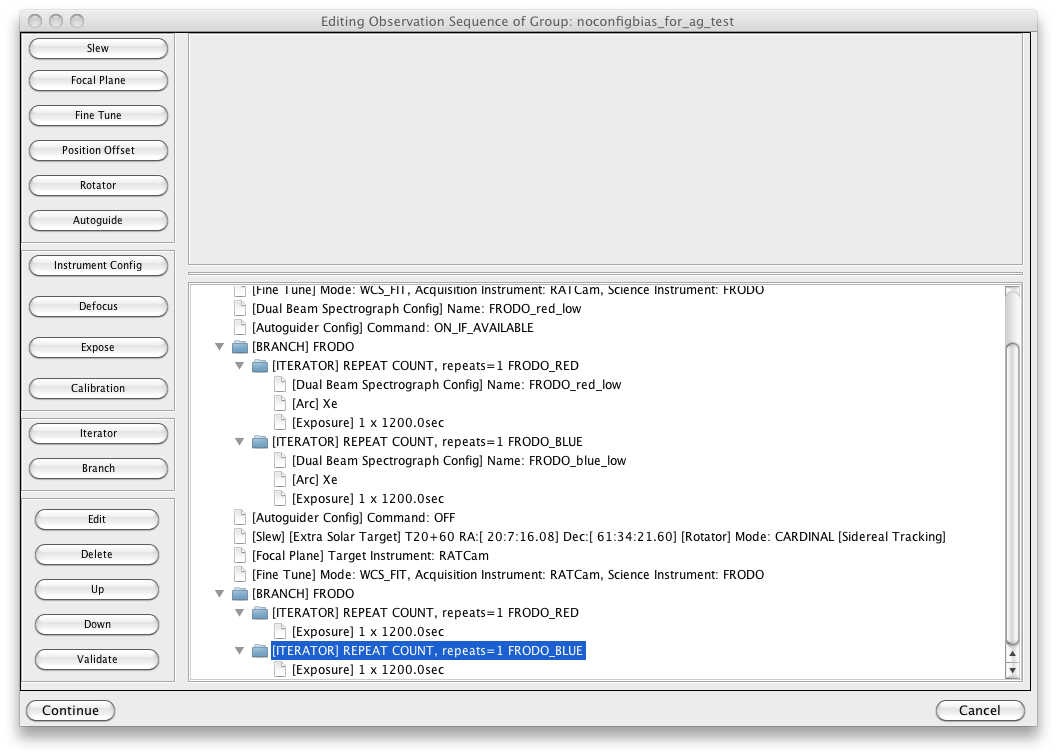The width and height of the screenshot is (1057, 756).
Task: Select '[Autoguider Config] Command: OFF' row
Action: [x=353, y=518]
